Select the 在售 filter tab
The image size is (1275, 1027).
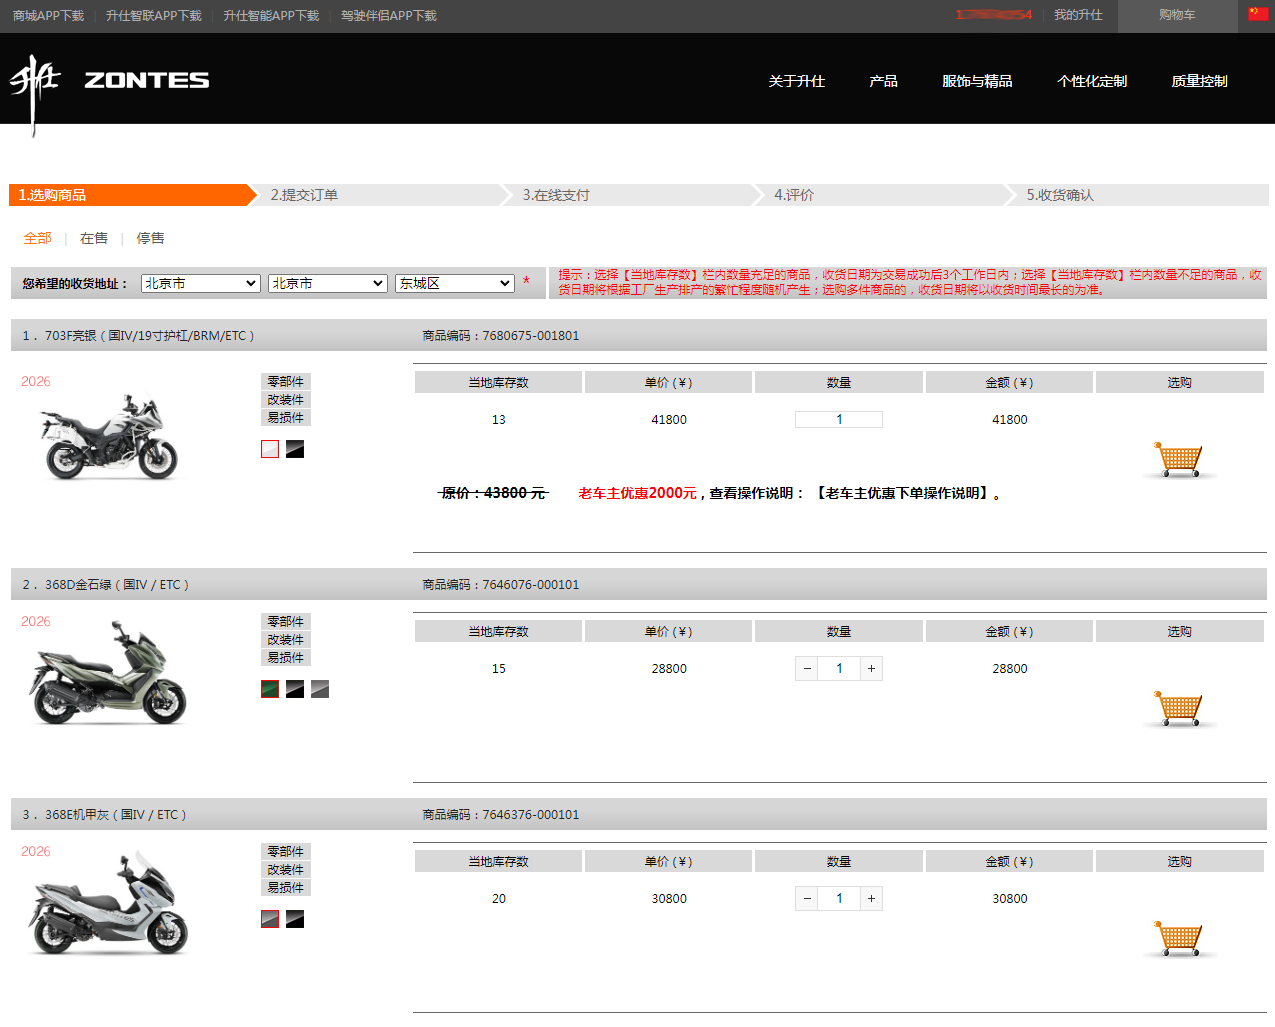click(x=94, y=238)
